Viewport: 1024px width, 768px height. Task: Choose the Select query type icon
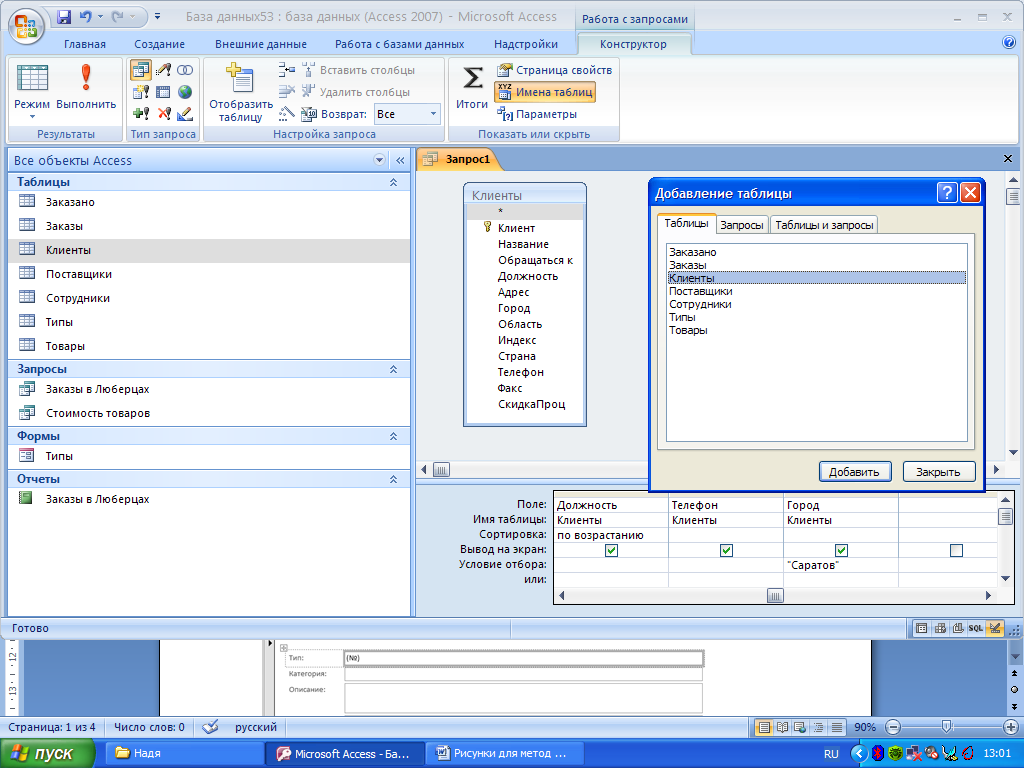pos(140,70)
